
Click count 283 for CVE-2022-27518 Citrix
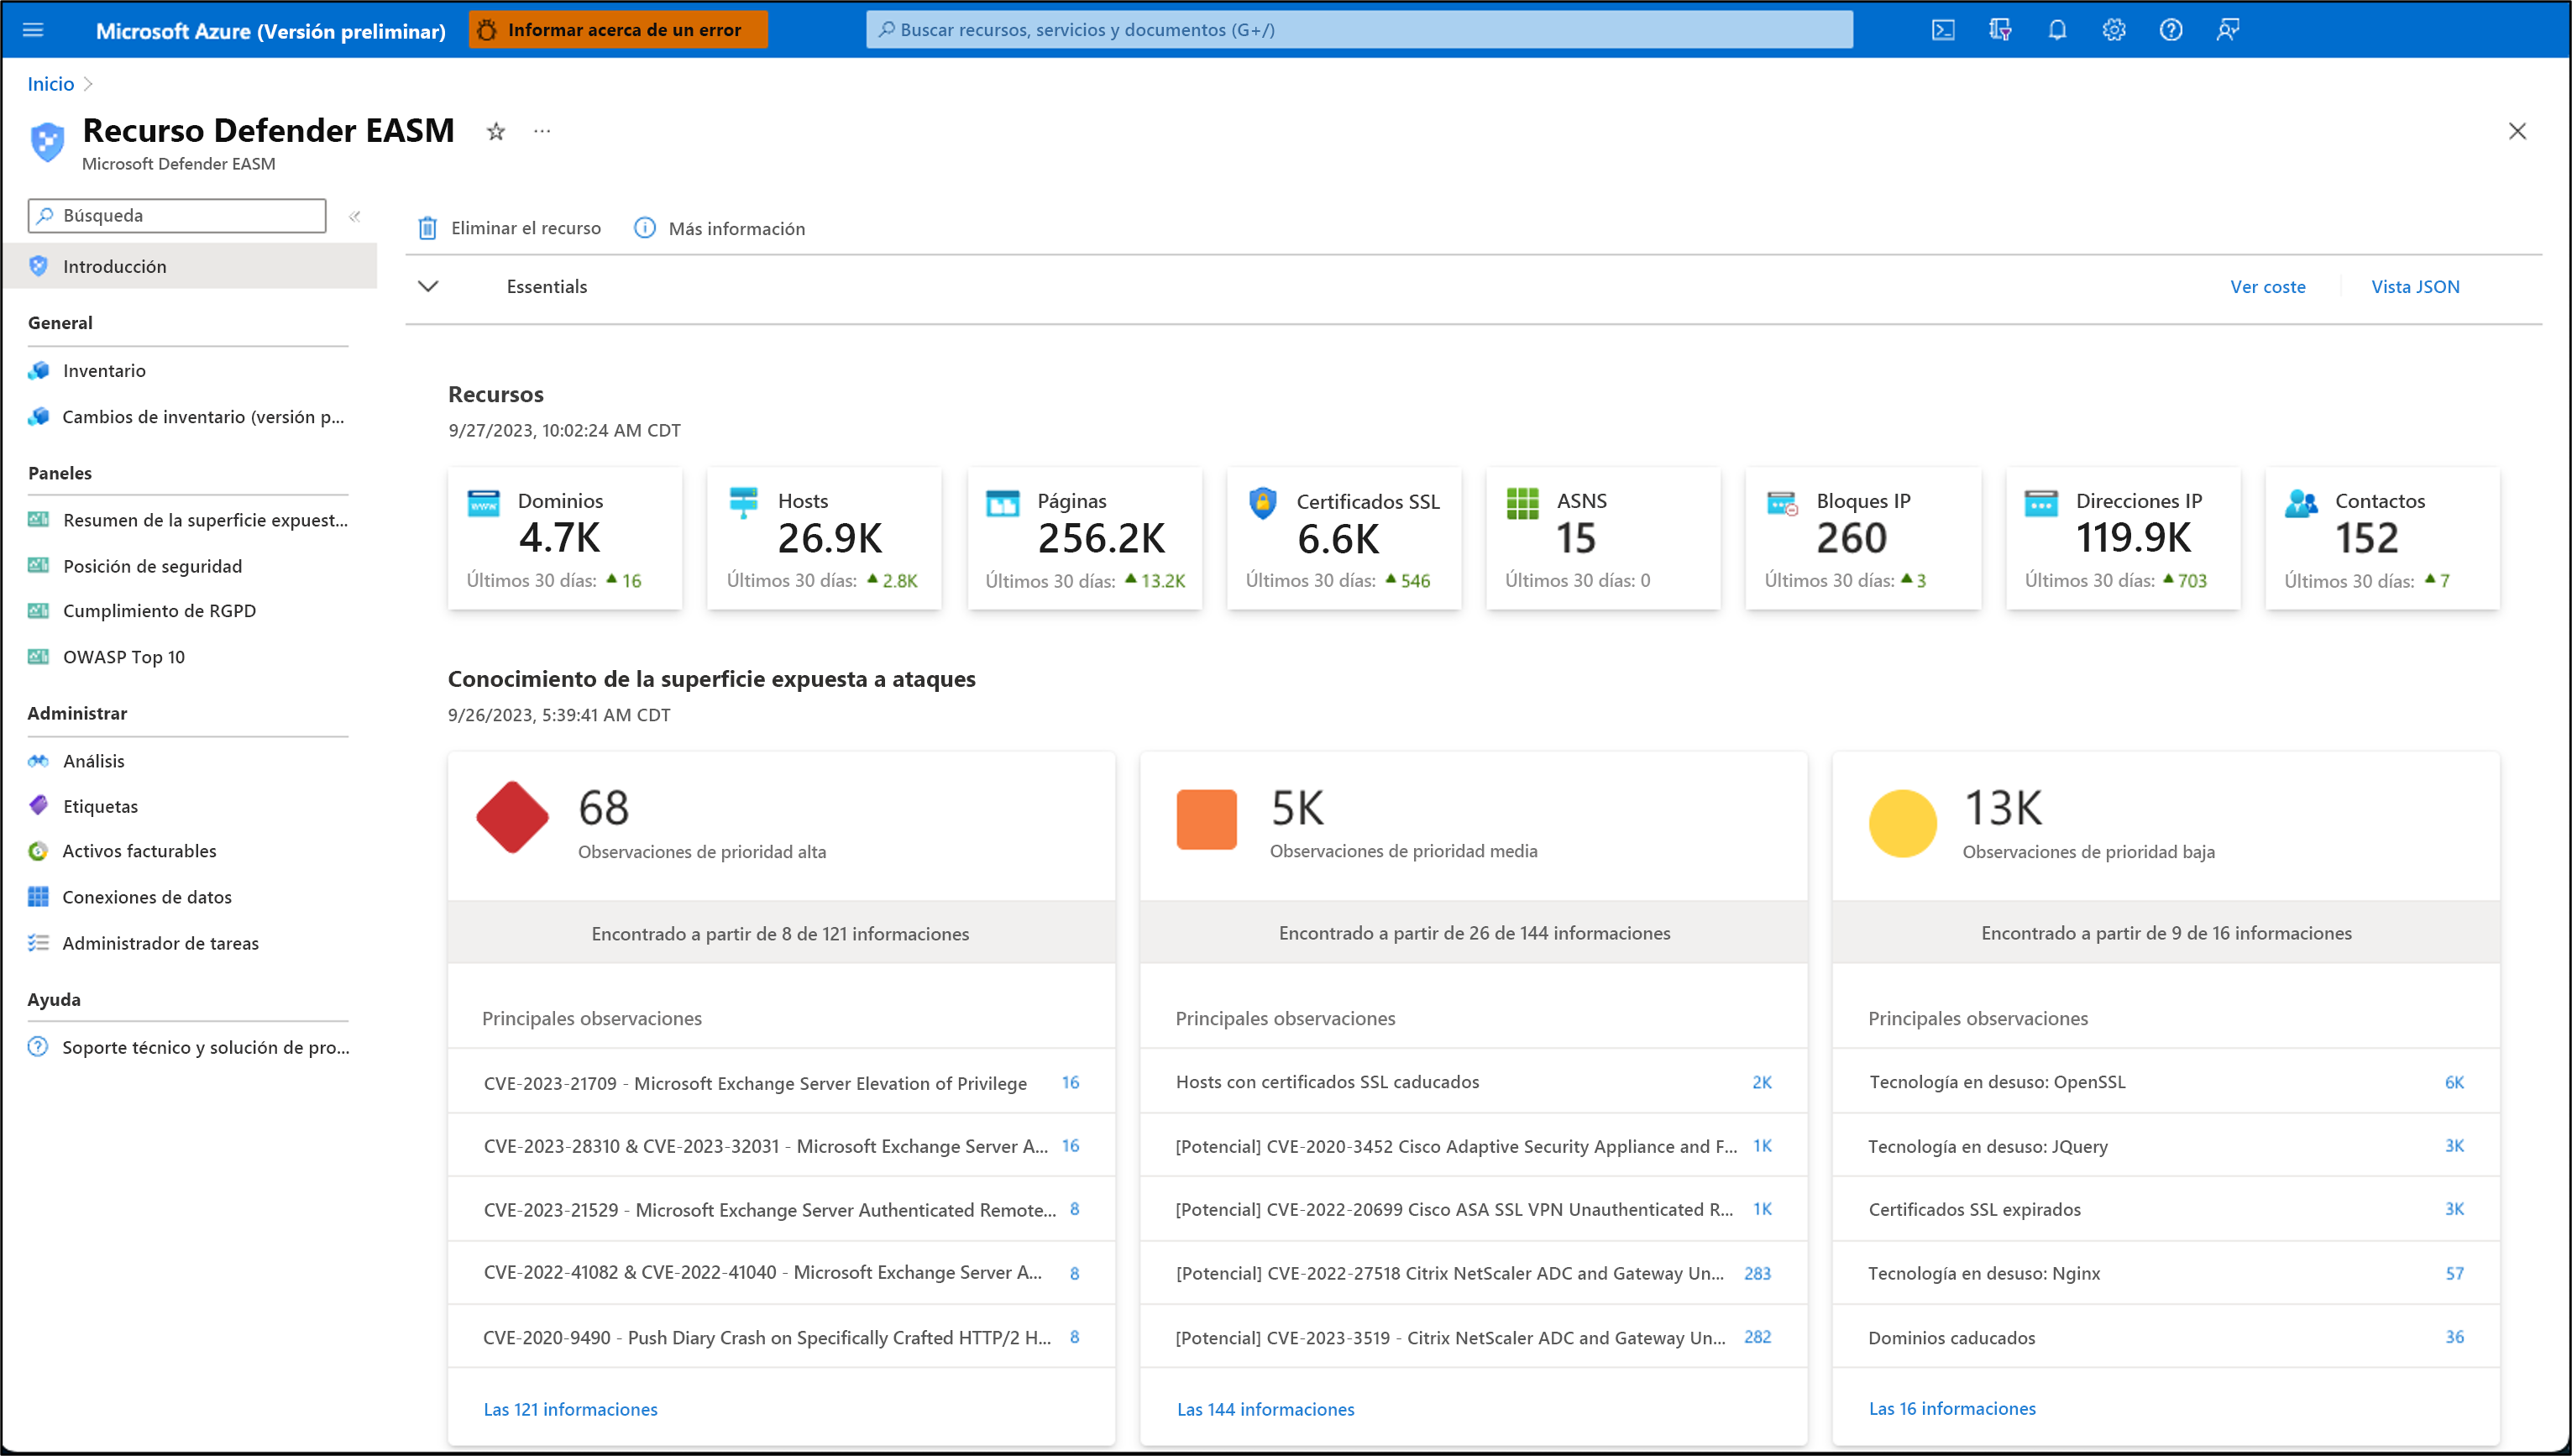pos(1757,1273)
